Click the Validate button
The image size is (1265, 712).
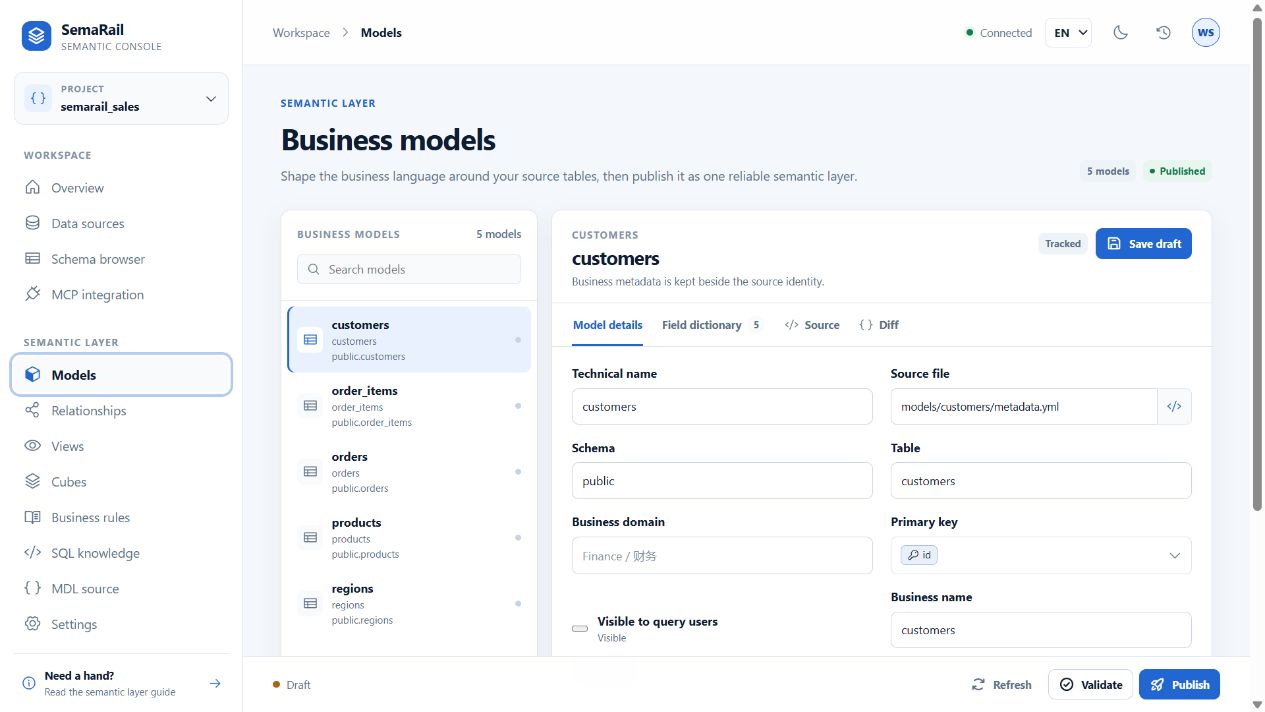tap(1090, 685)
